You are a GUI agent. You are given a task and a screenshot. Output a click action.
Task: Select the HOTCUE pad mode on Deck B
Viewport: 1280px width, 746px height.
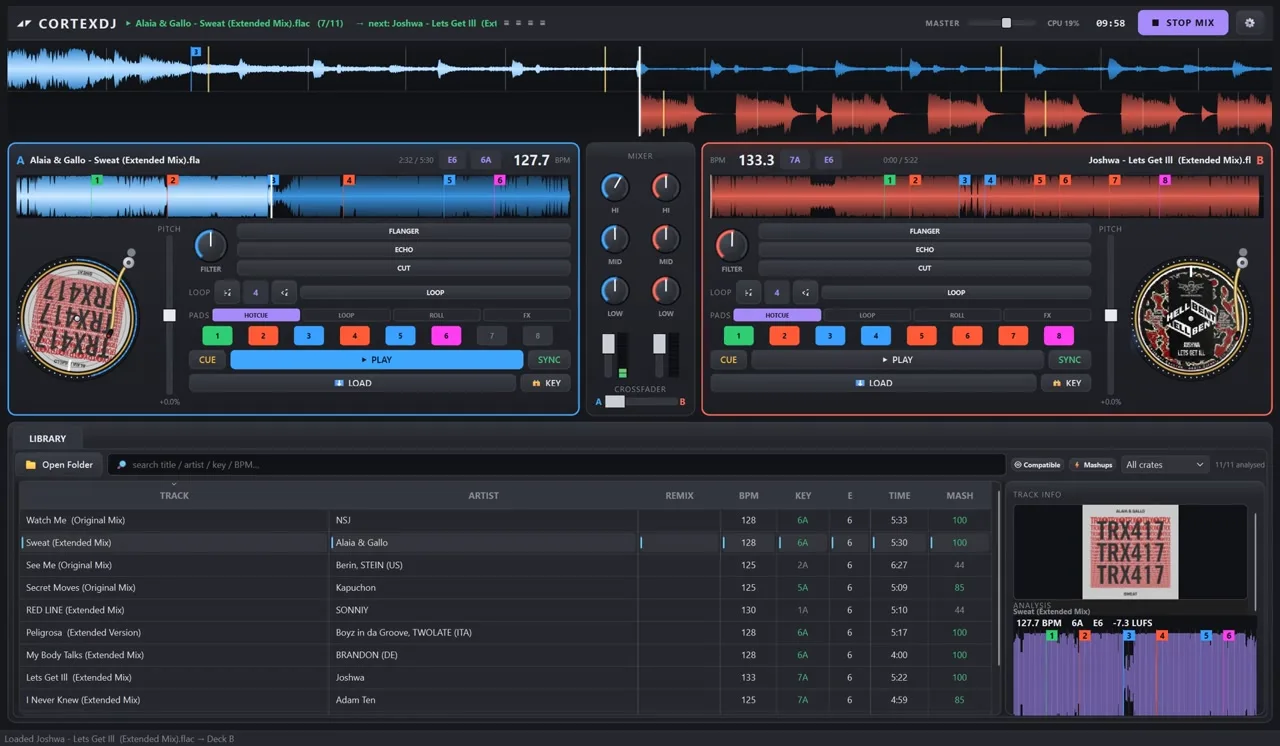(x=777, y=315)
